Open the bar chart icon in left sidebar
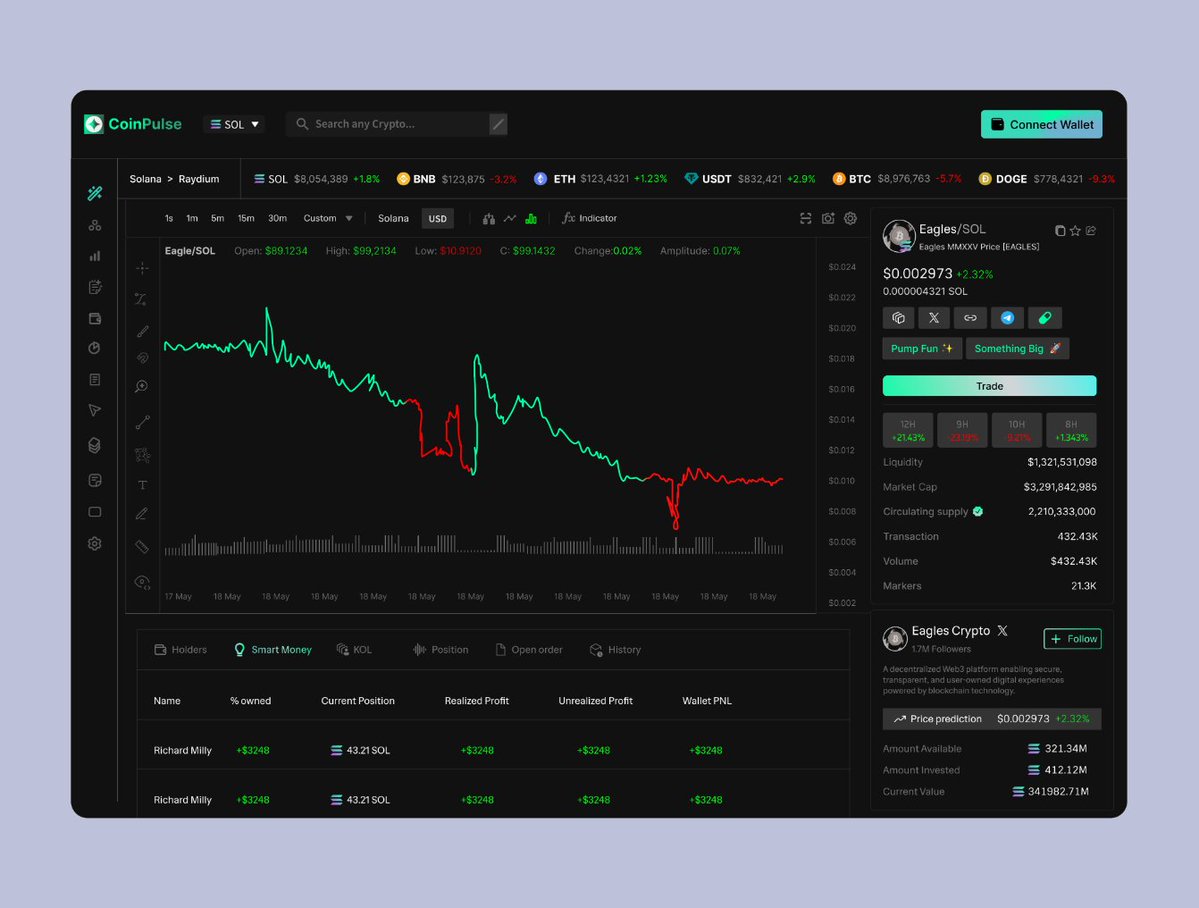 pos(95,256)
